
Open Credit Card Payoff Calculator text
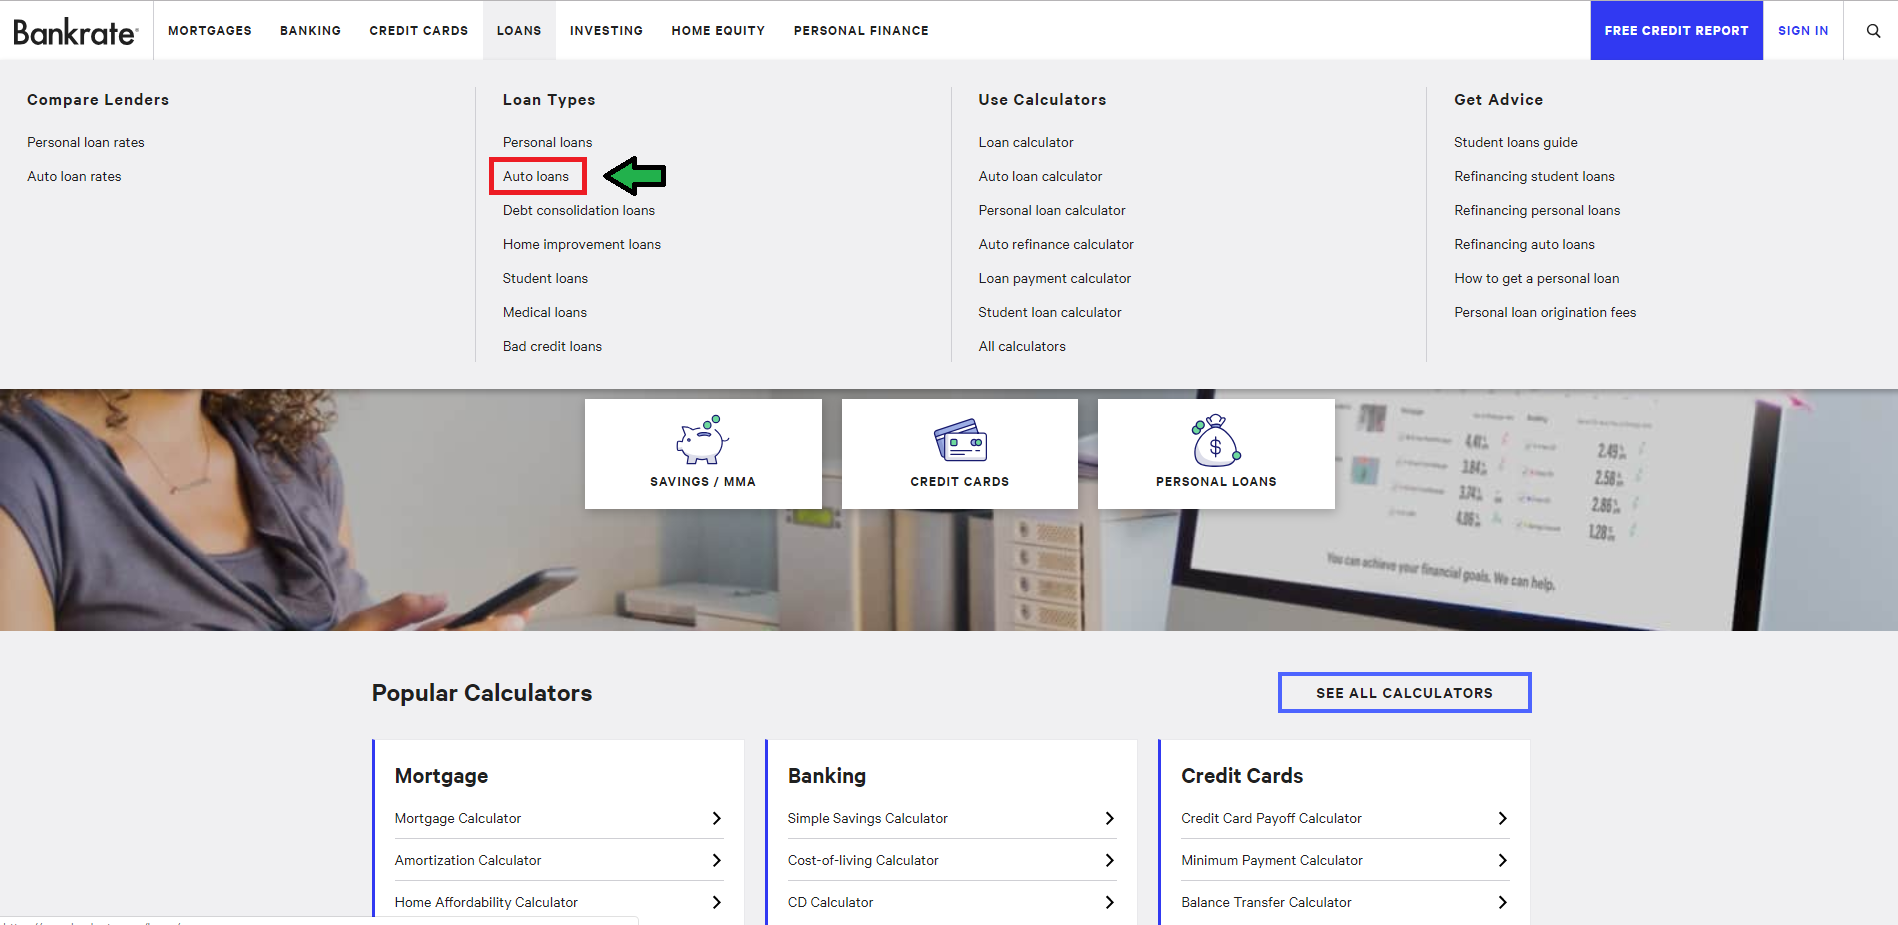tap(1271, 818)
